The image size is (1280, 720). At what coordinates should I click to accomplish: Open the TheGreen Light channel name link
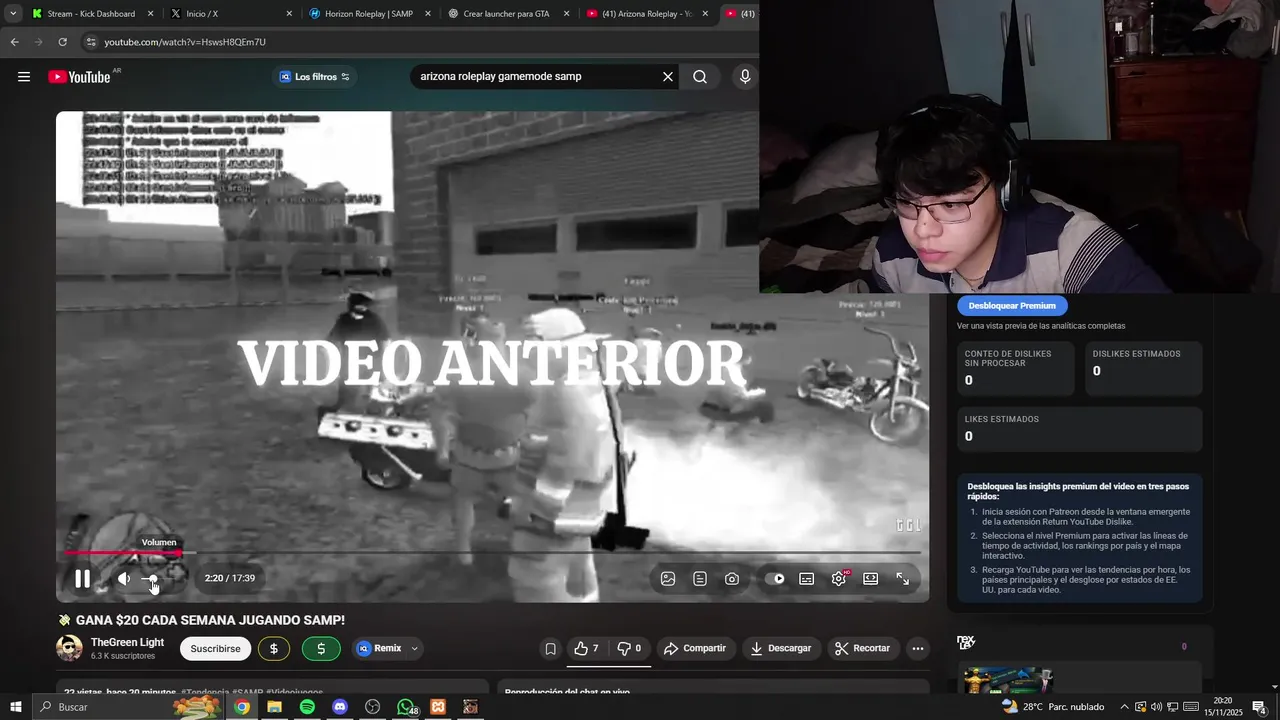pyautogui.click(x=127, y=642)
